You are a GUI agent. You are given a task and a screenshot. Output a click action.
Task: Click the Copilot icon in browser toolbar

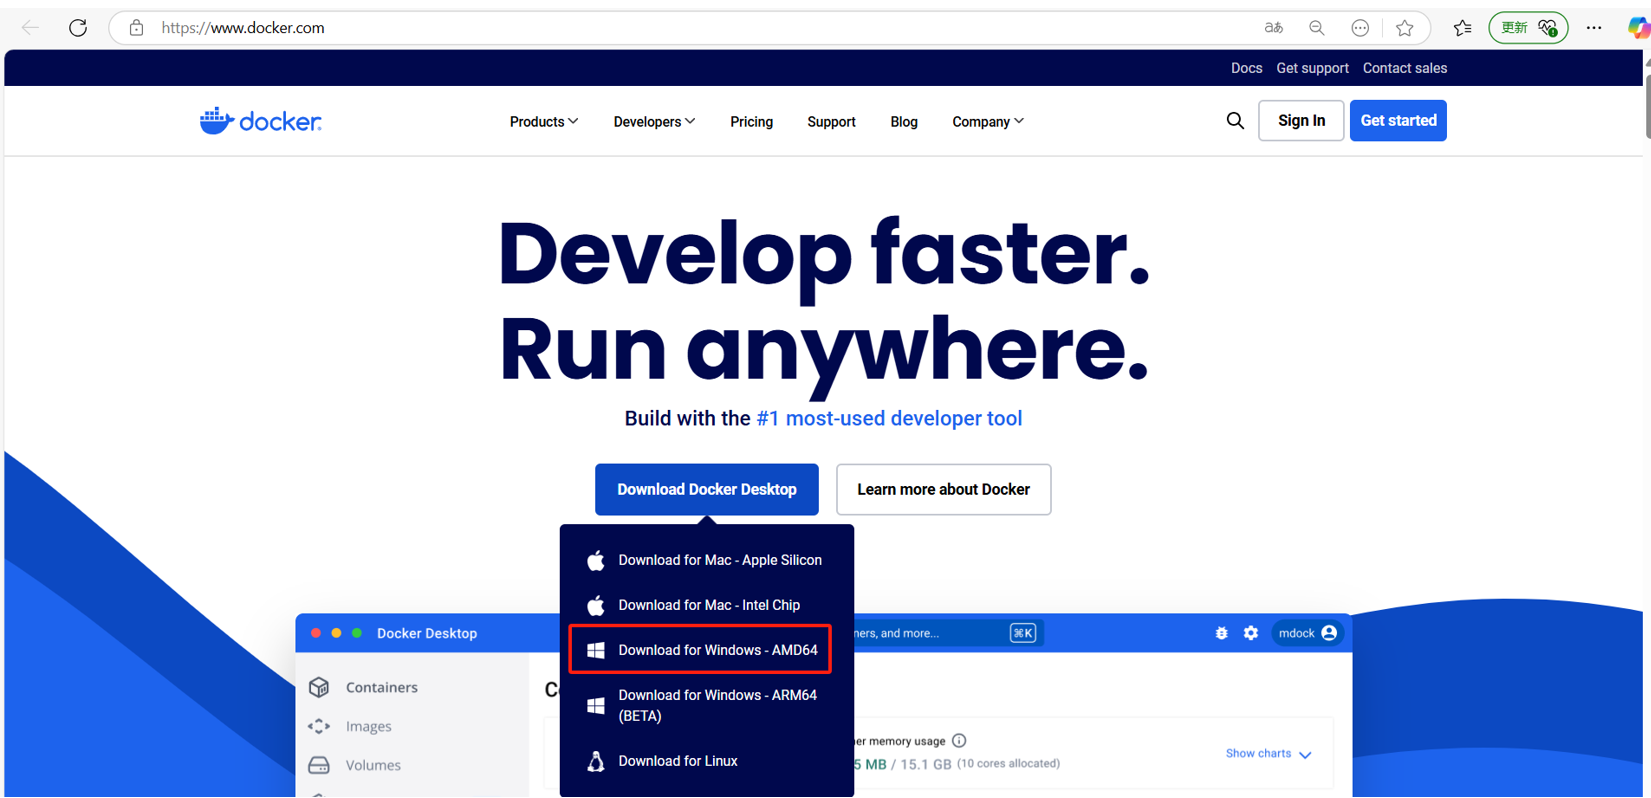pyautogui.click(x=1639, y=28)
